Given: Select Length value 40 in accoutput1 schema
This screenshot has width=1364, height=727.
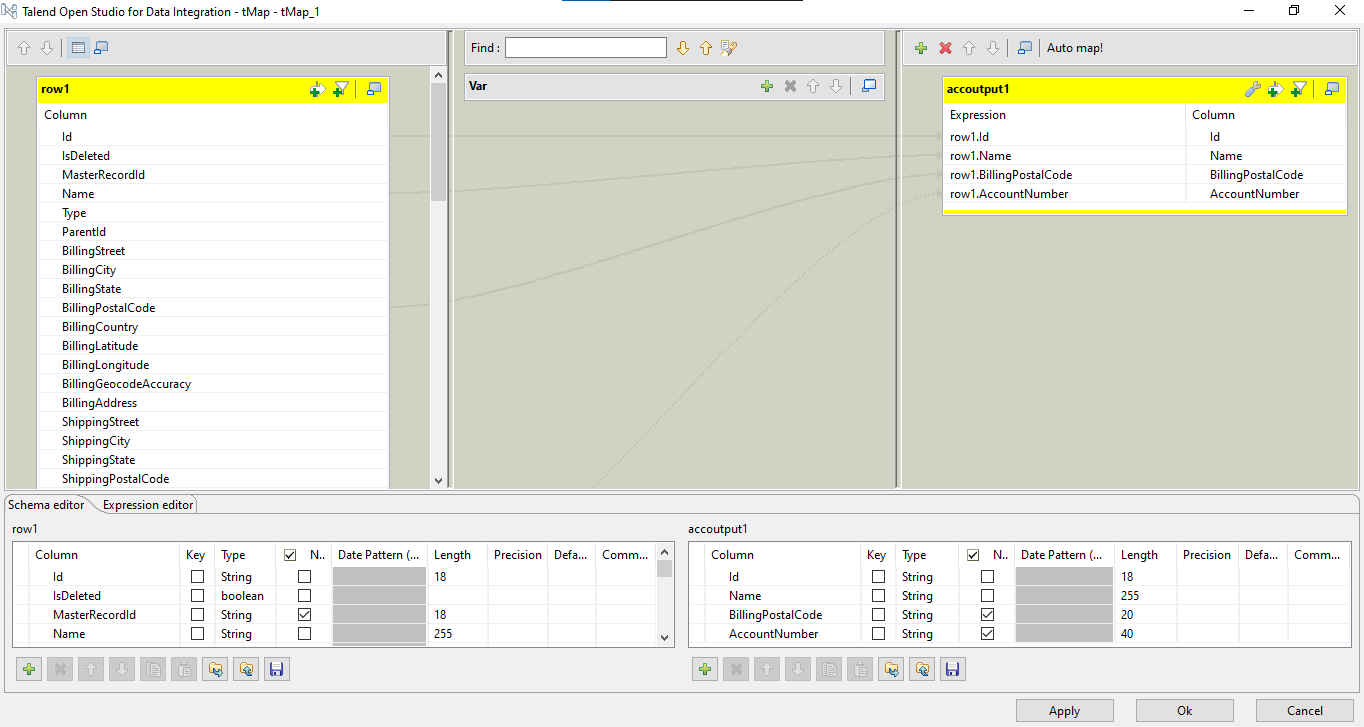Looking at the screenshot, I should tap(1144, 634).
